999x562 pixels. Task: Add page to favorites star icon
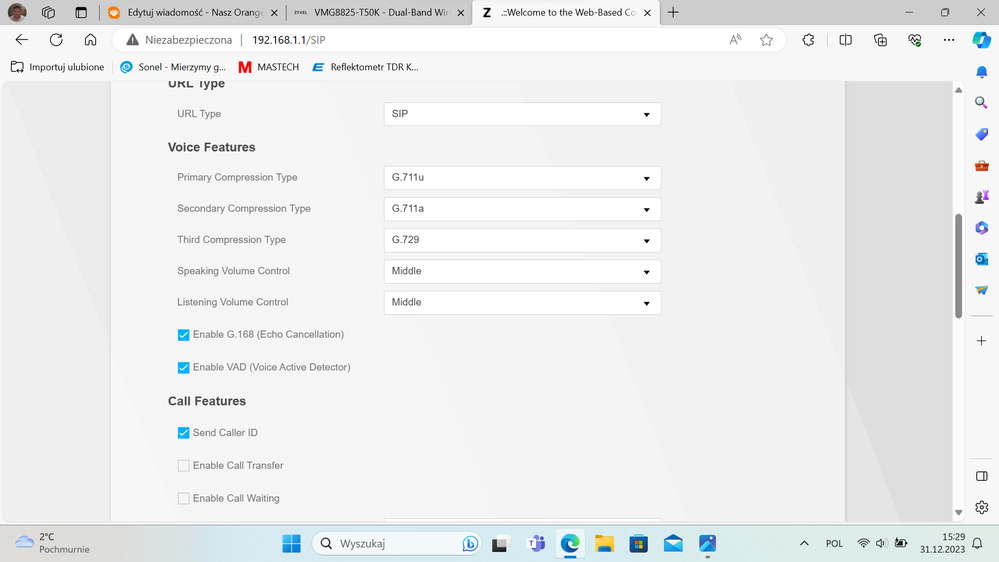pos(766,40)
